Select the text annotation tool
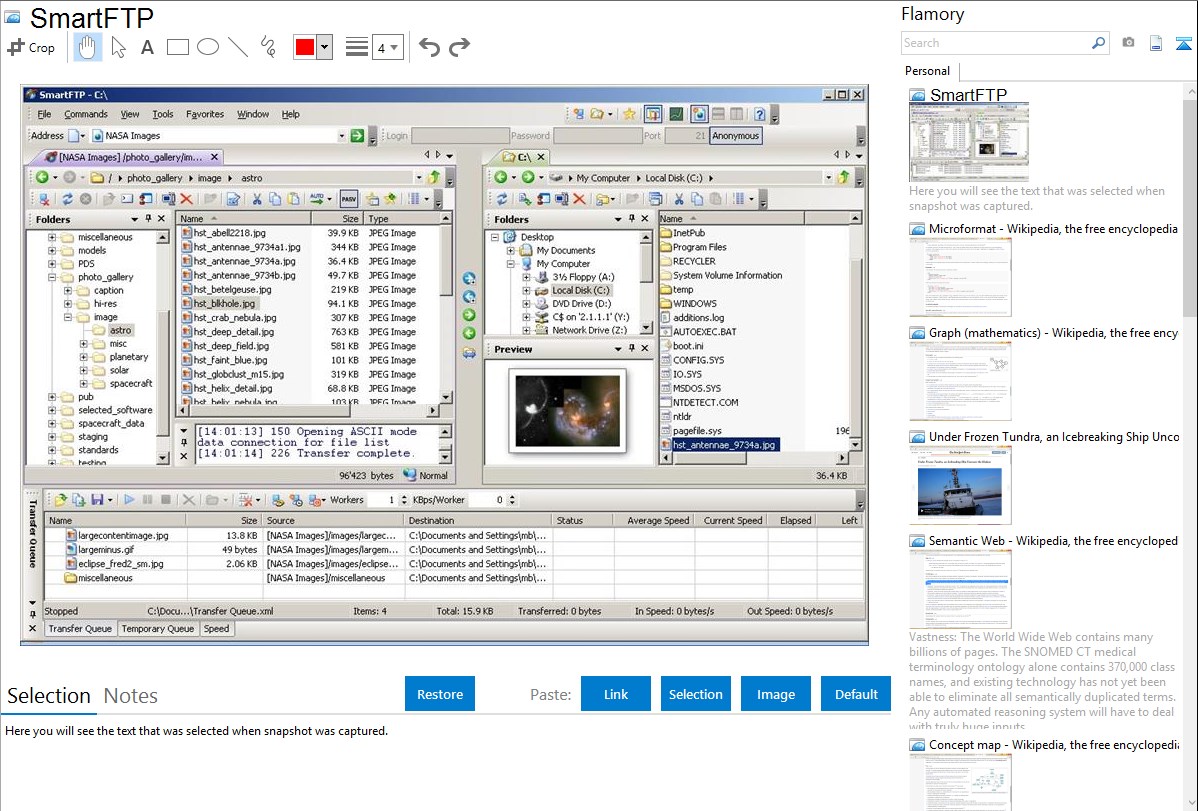This screenshot has height=811, width=1198. pyautogui.click(x=147, y=47)
